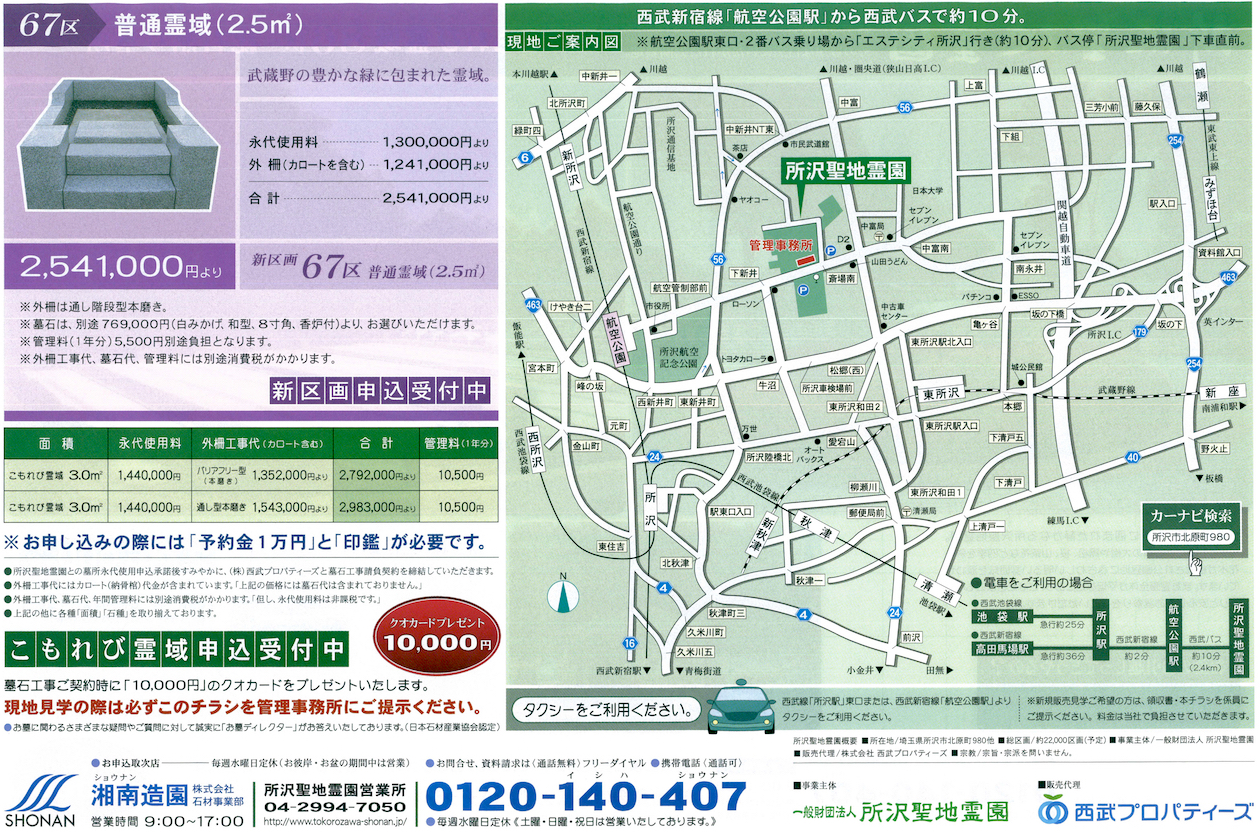Screen dimensions: 1260x832
Task: Click the 所沢聖地霊園営業所 office name
Action: click(x=335, y=788)
